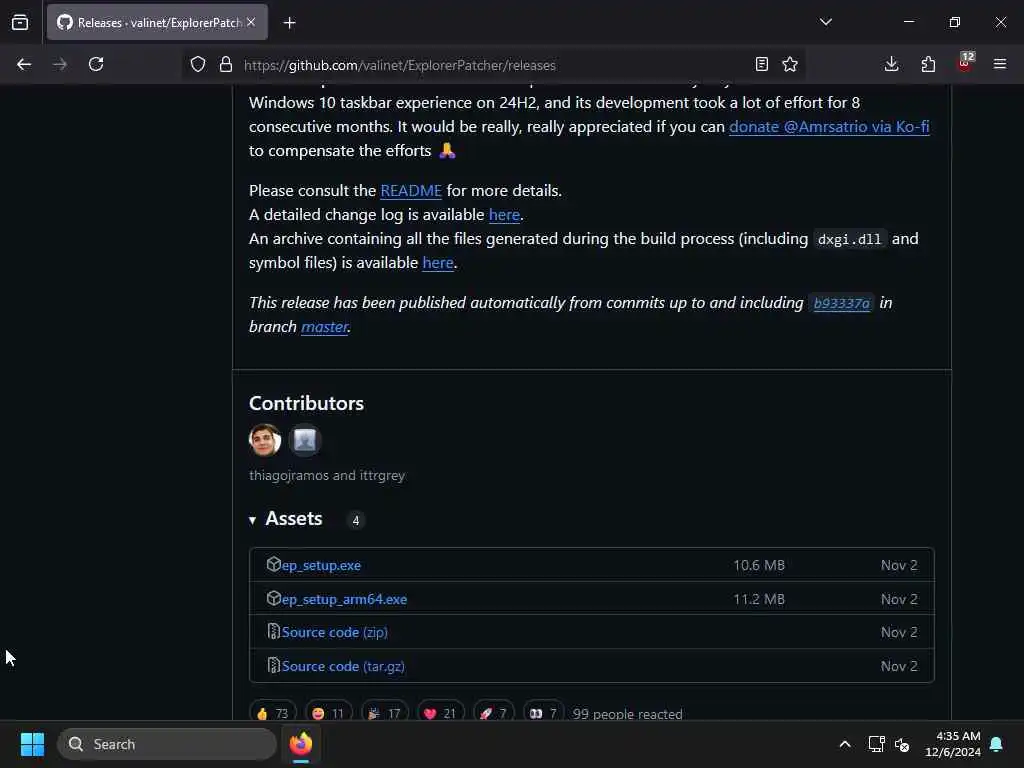Click the archive icon beside Source code (tar.gz)
Screen dimensions: 1024x768
pyautogui.click(x=274, y=665)
